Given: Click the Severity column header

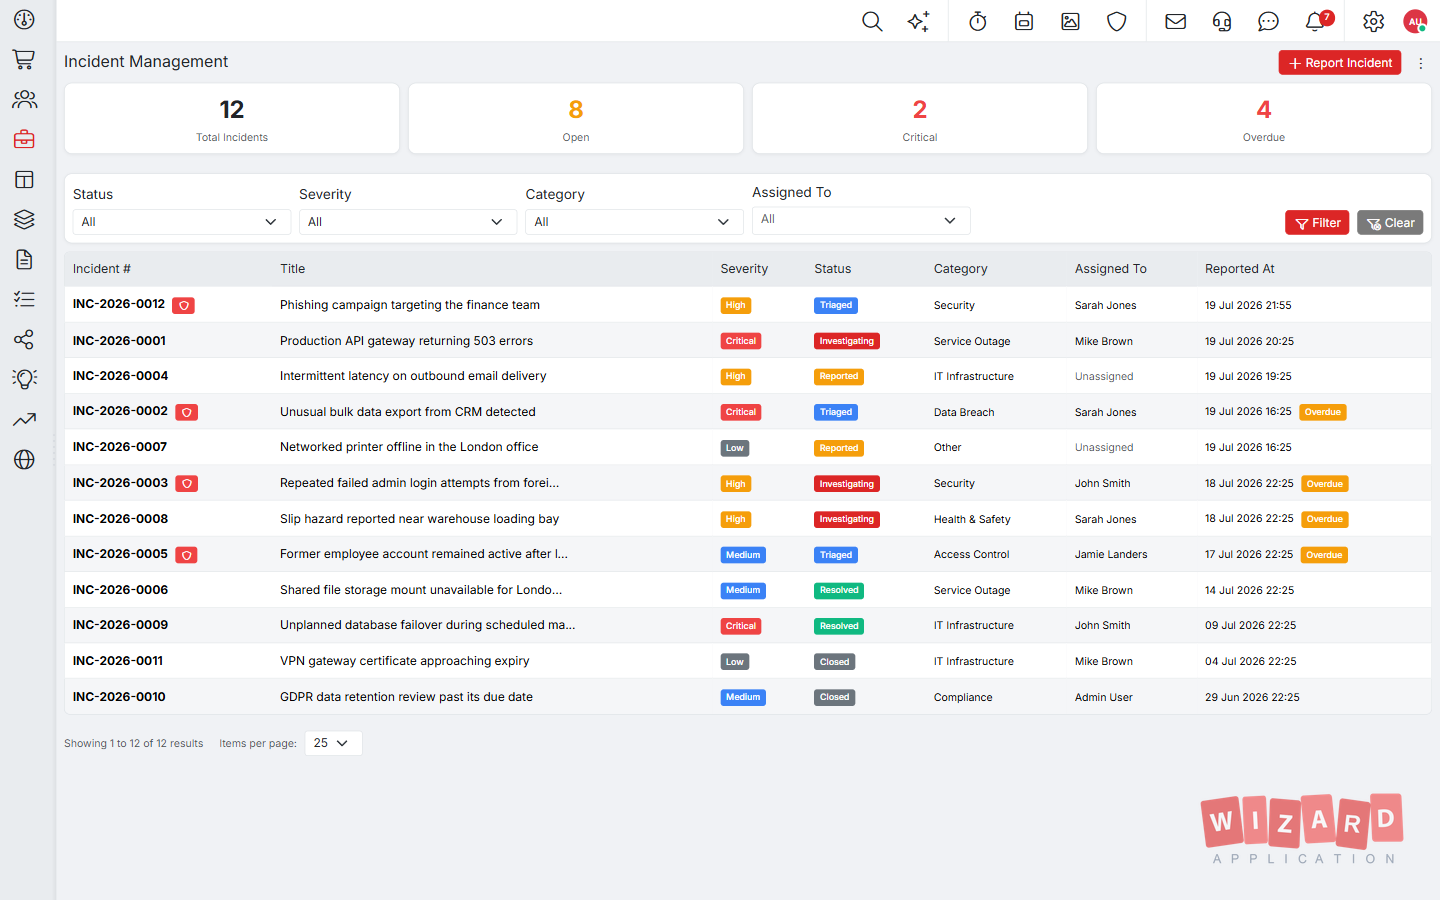Looking at the screenshot, I should (x=744, y=269).
